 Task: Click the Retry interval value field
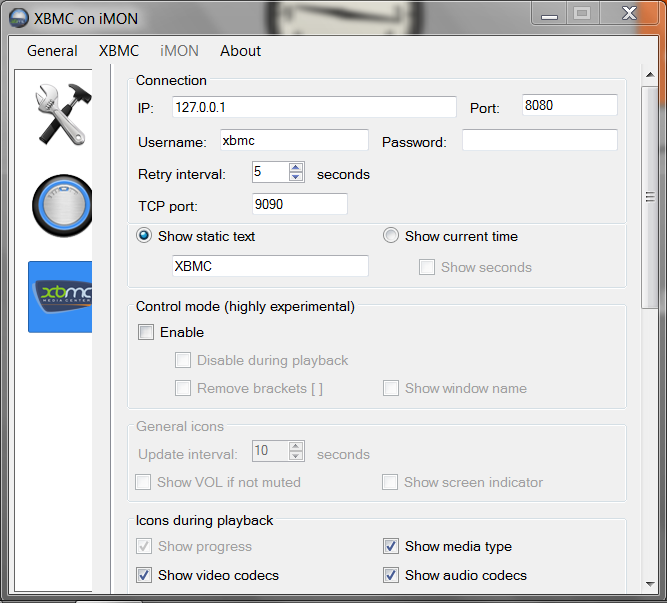pyautogui.click(x=271, y=172)
